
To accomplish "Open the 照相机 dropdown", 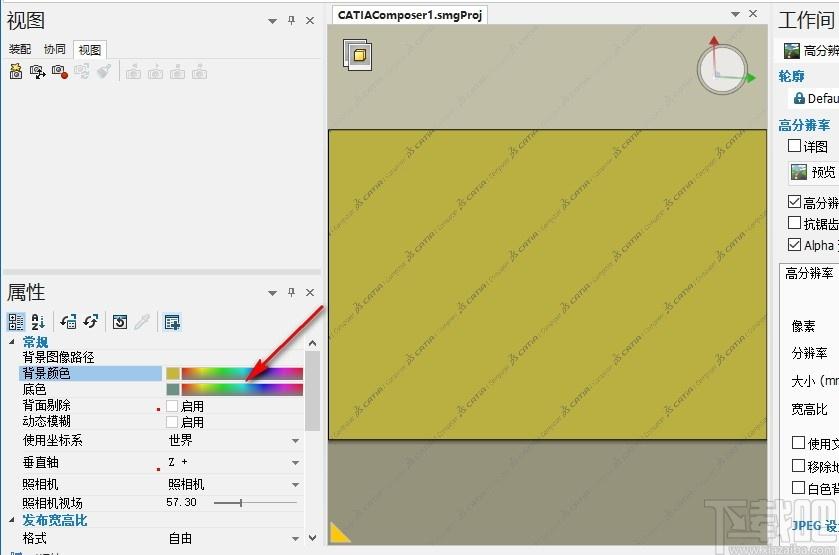I will pos(295,484).
